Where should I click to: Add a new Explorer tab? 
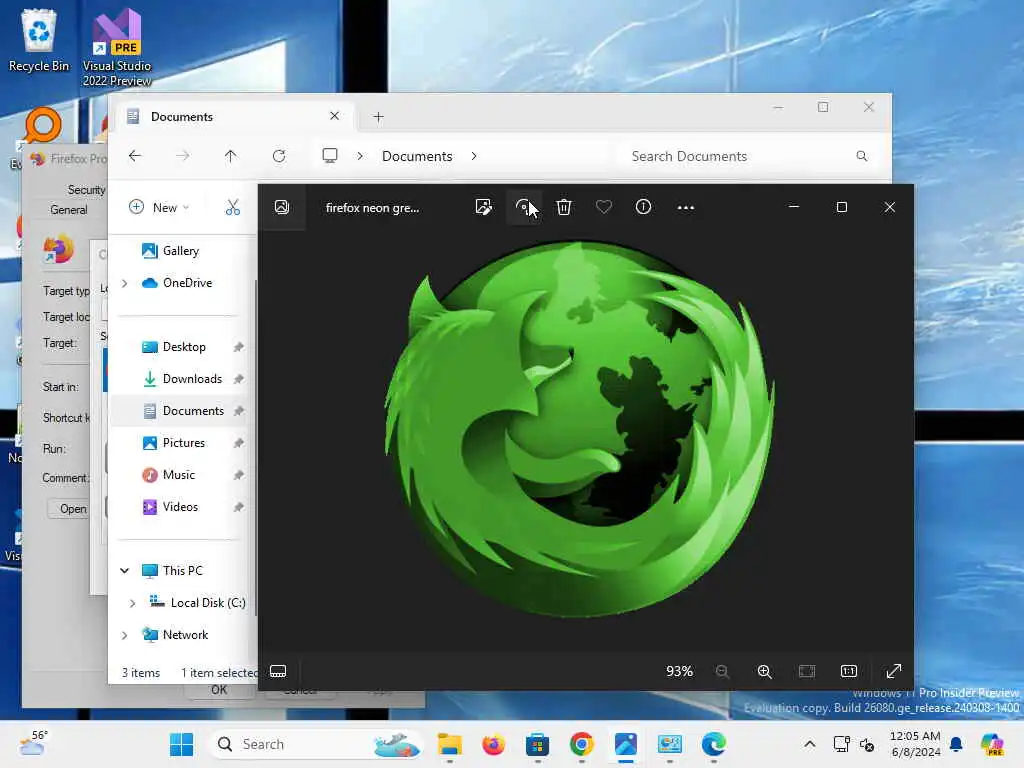pyautogui.click(x=378, y=117)
